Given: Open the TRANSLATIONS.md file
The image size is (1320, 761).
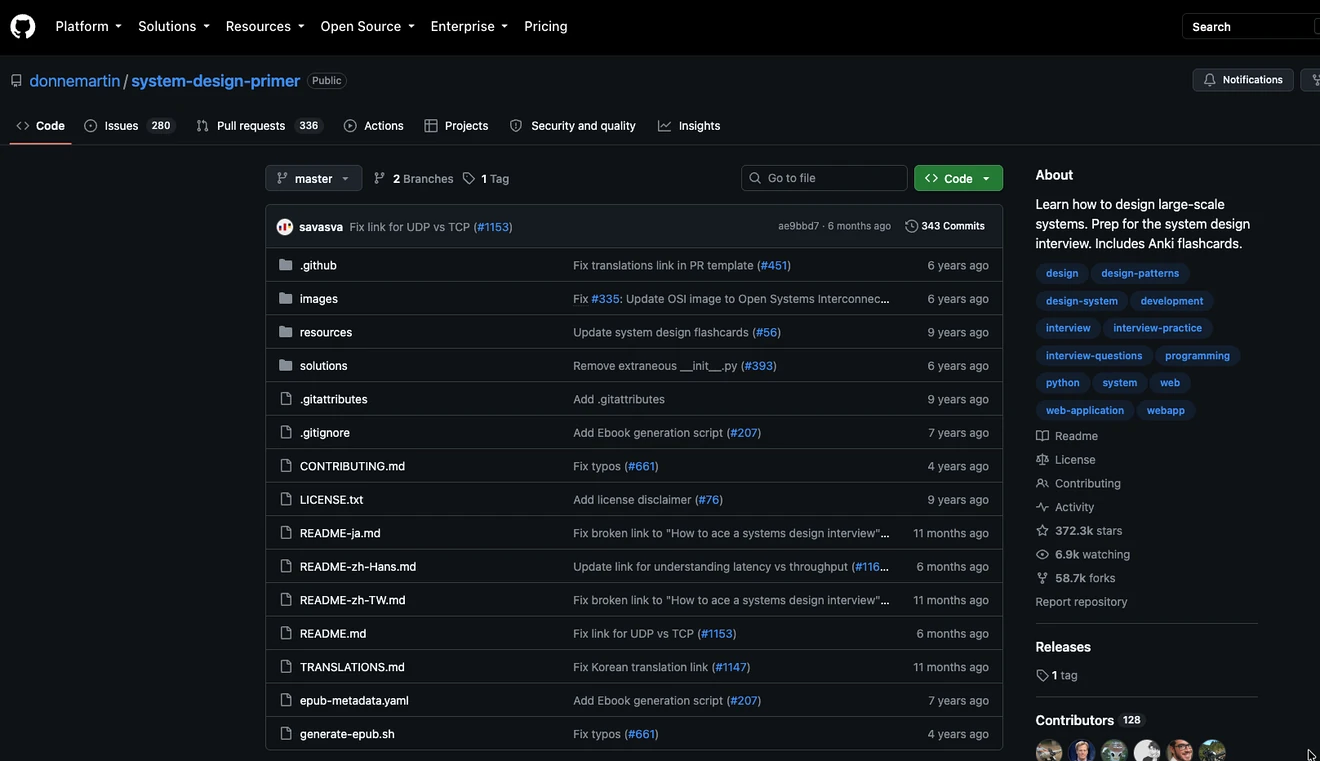Looking at the screenshot, I should 352,667.
